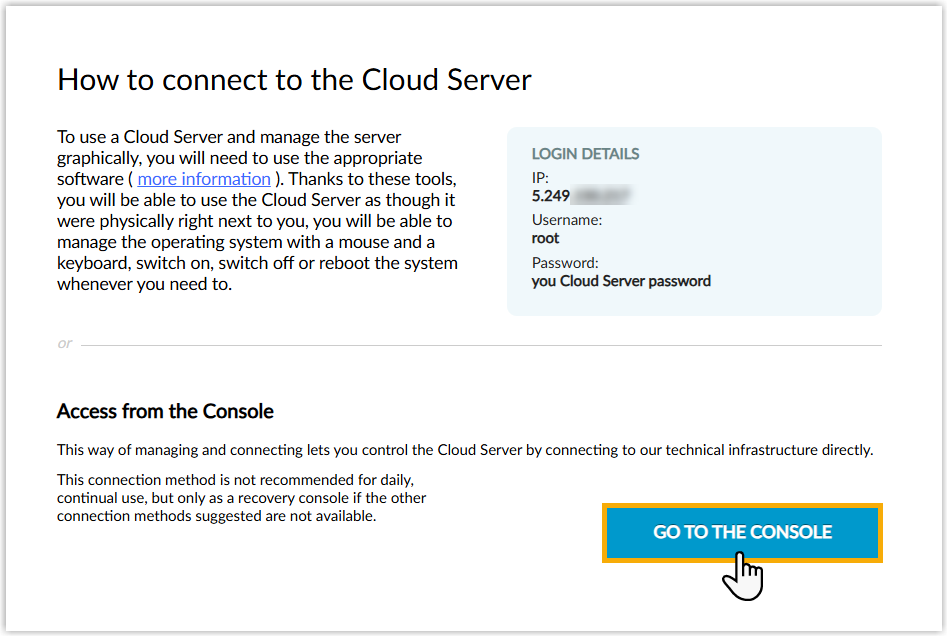
Task: Select the username value "root"
Action: 546,239
